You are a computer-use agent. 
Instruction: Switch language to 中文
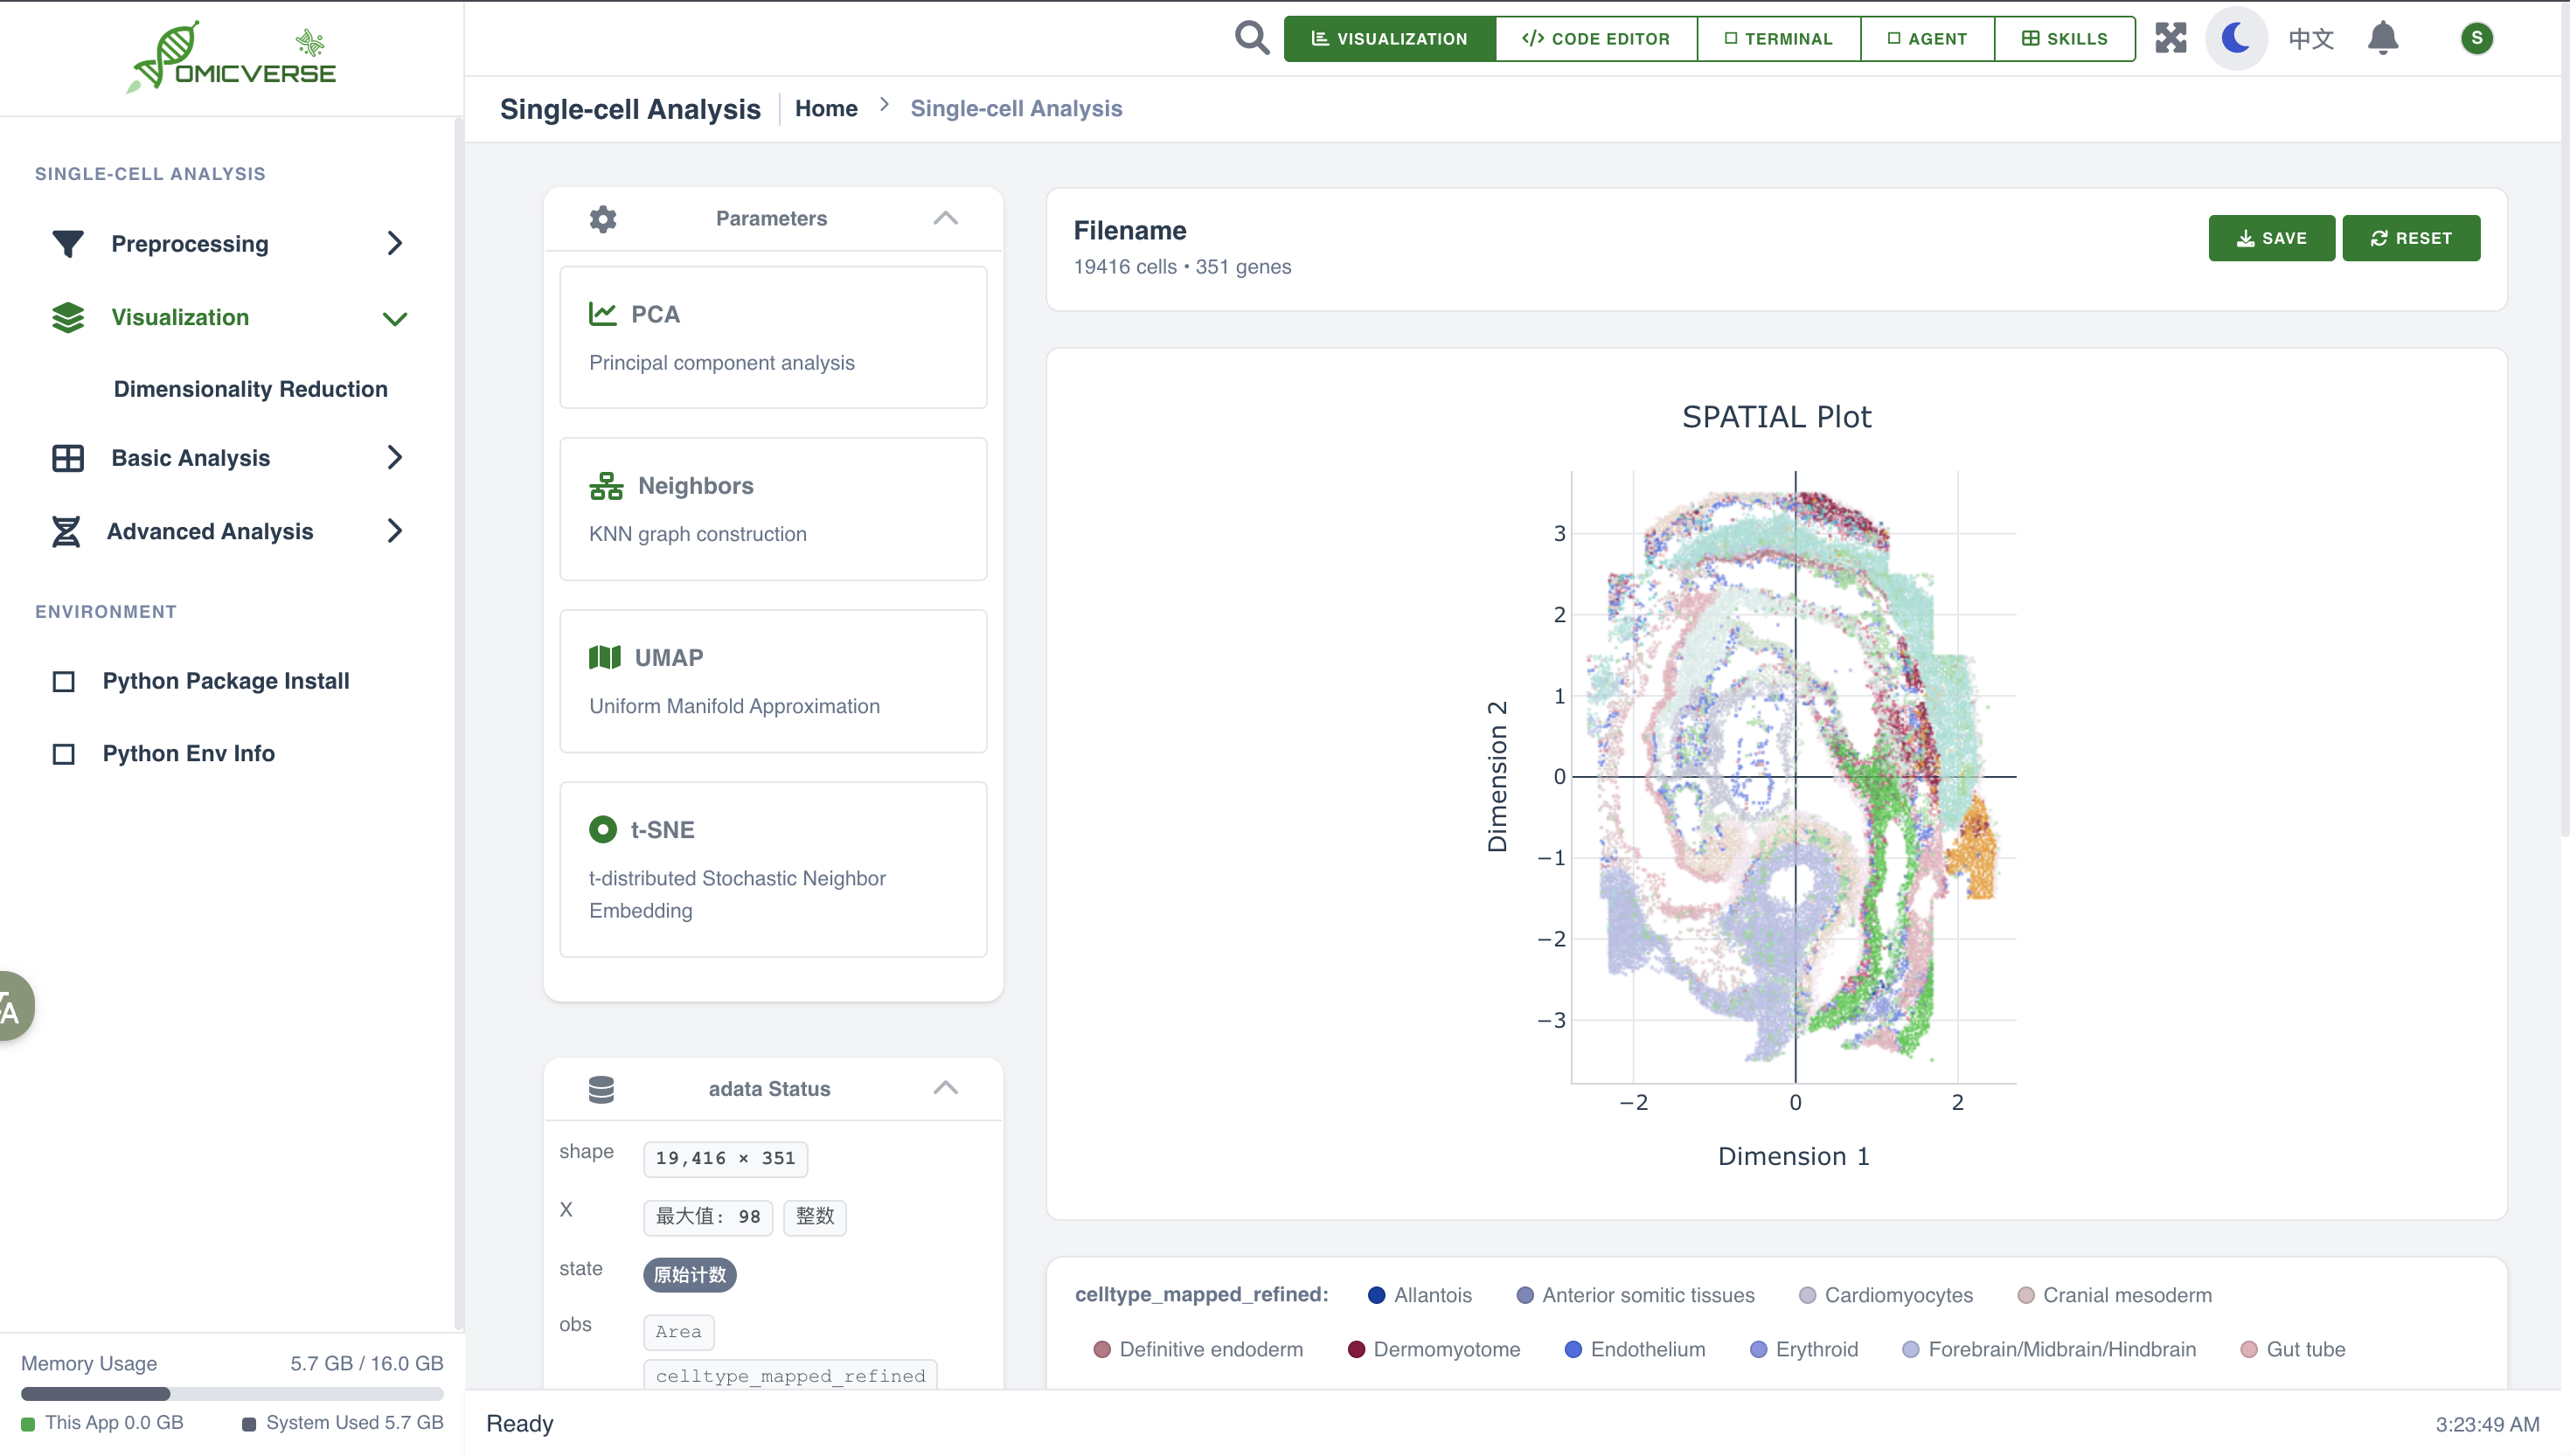2311,38
